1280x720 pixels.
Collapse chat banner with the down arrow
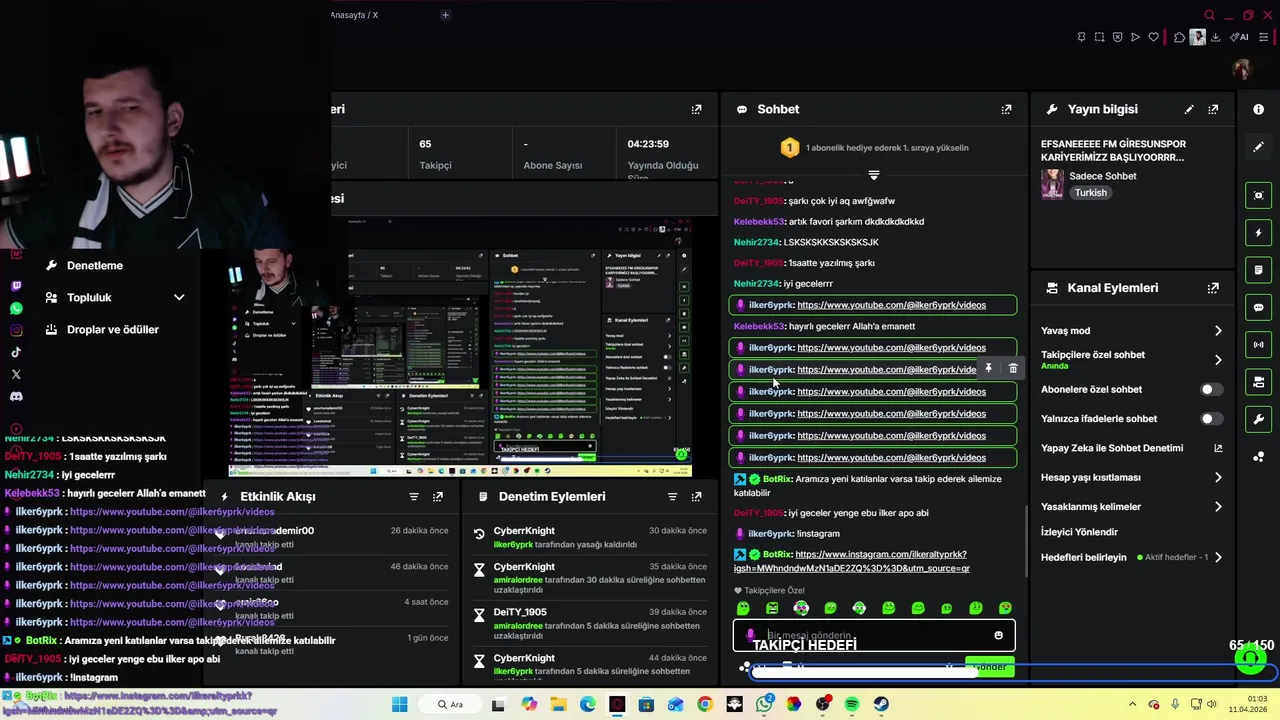tap(874, 175)
